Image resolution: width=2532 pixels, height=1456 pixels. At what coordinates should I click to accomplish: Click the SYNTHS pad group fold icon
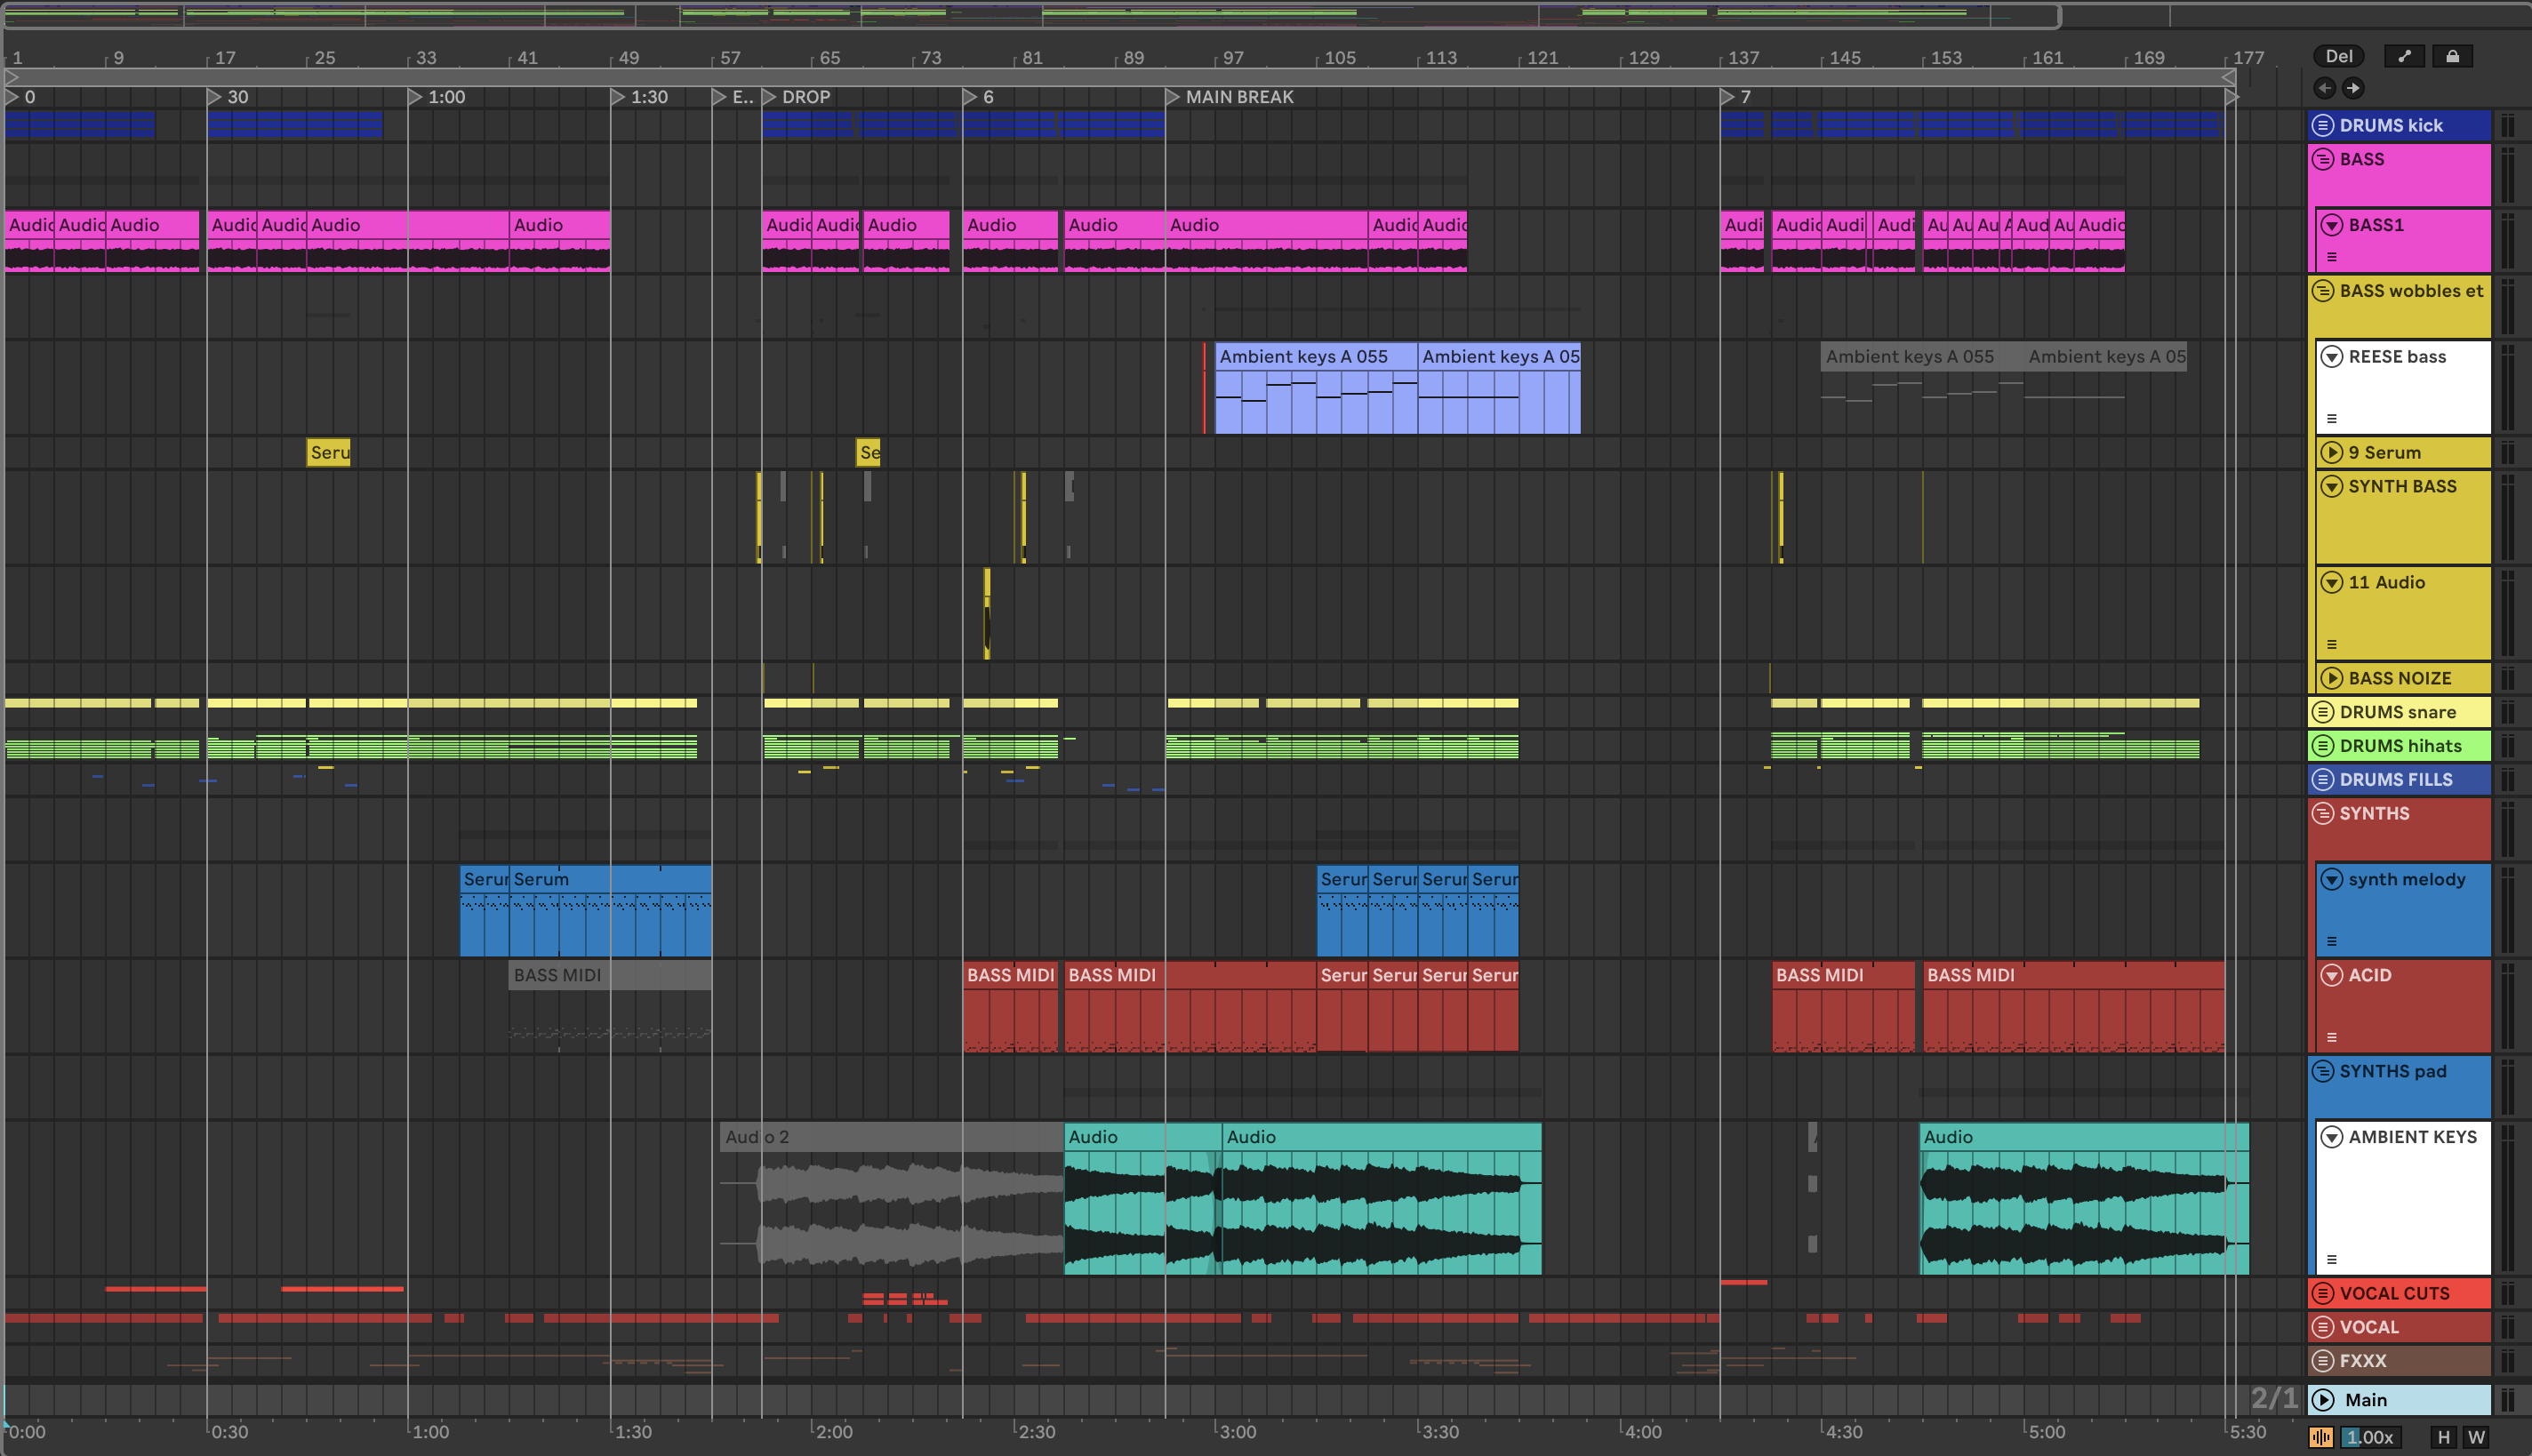pos(2323,1071)
